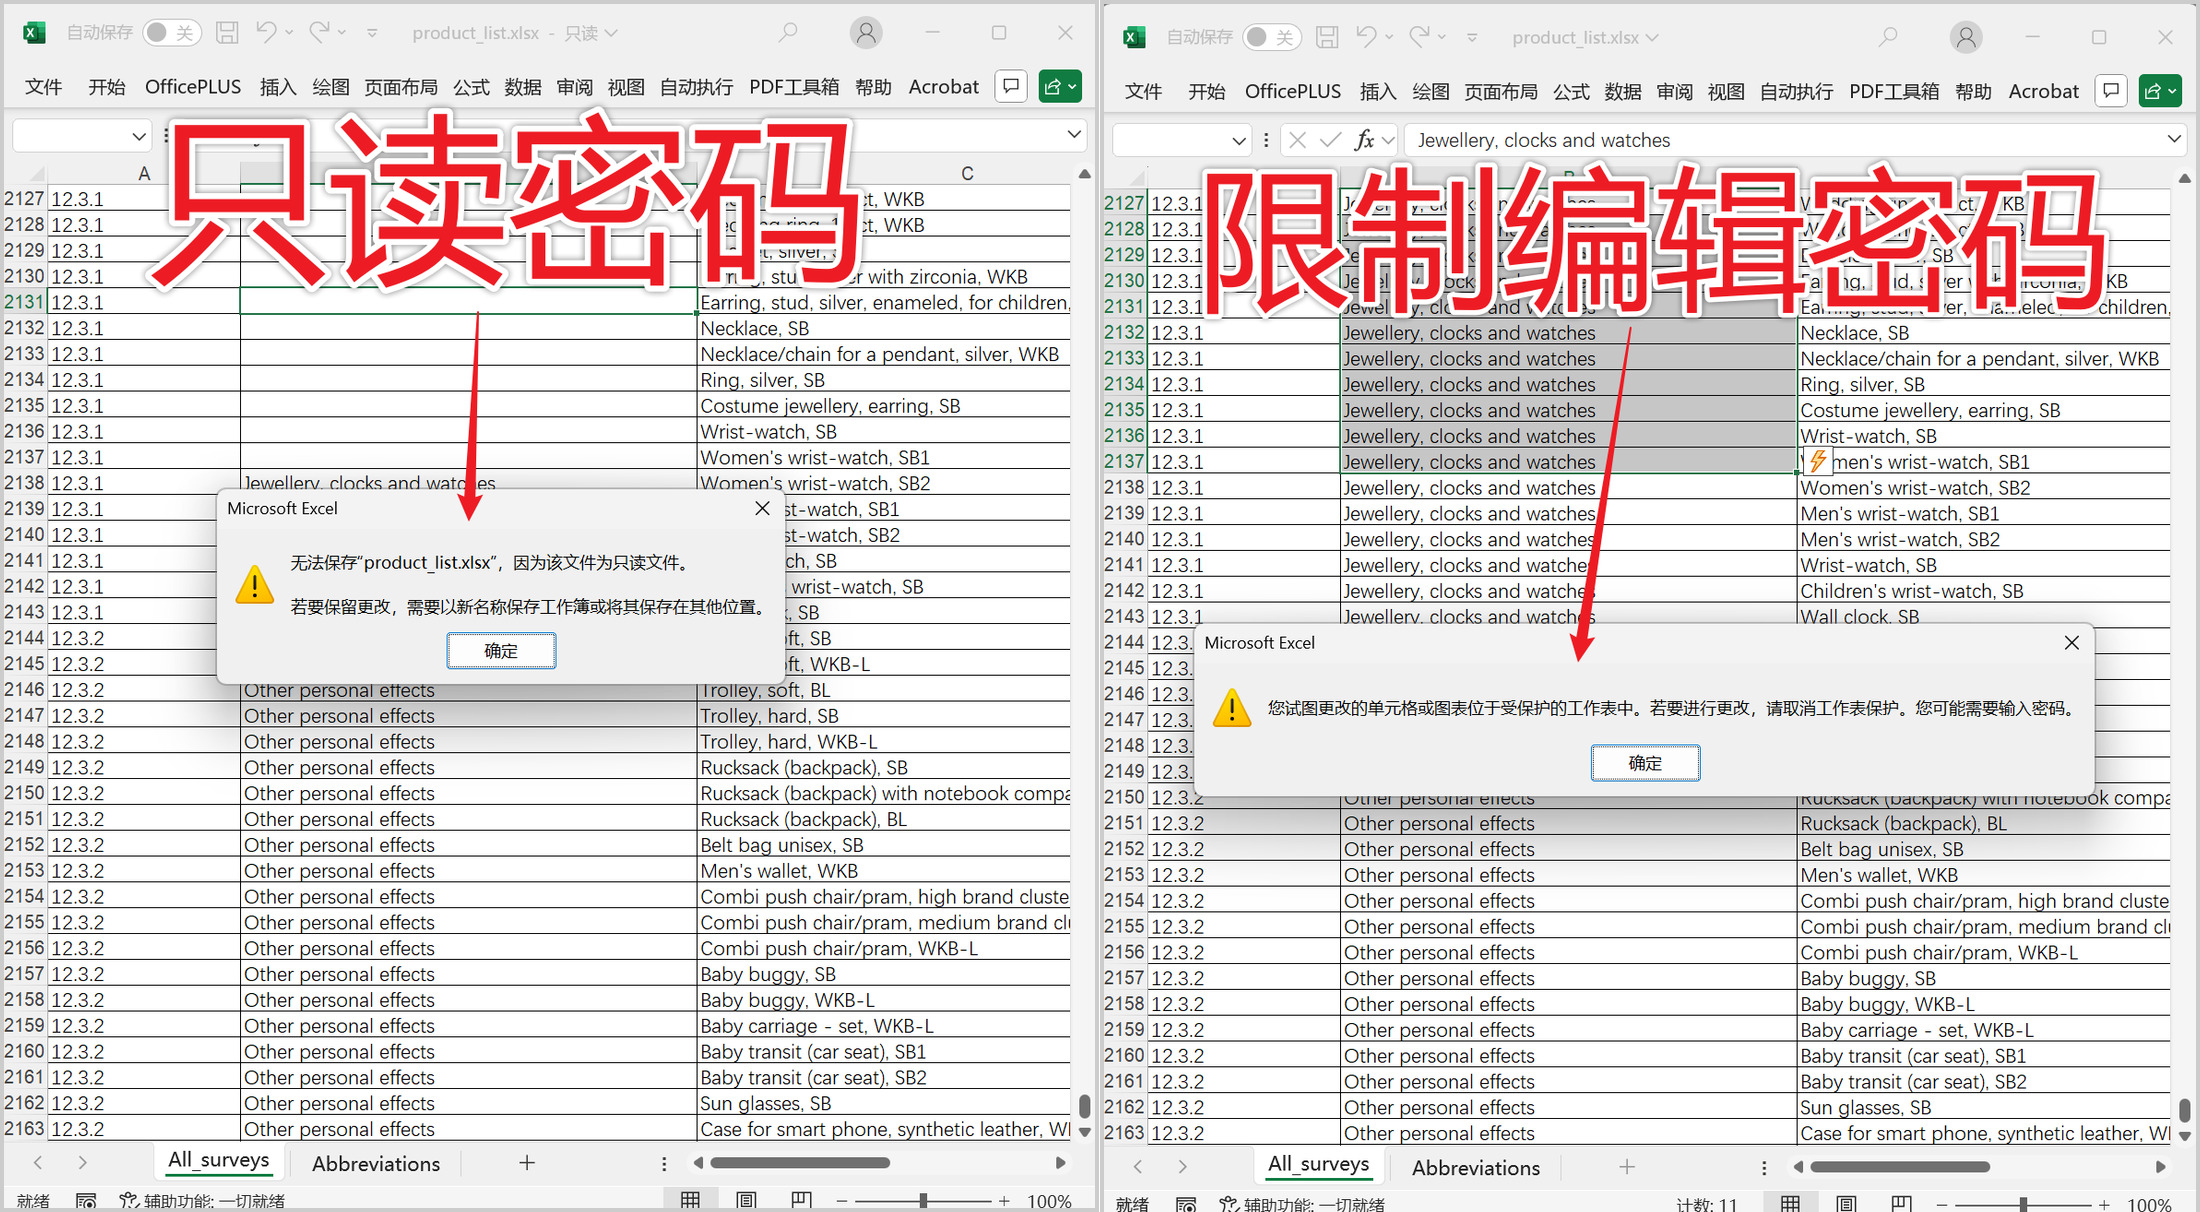Click comments icon in left ribbon
Screen dimensions: 2200x1212
1011,87
